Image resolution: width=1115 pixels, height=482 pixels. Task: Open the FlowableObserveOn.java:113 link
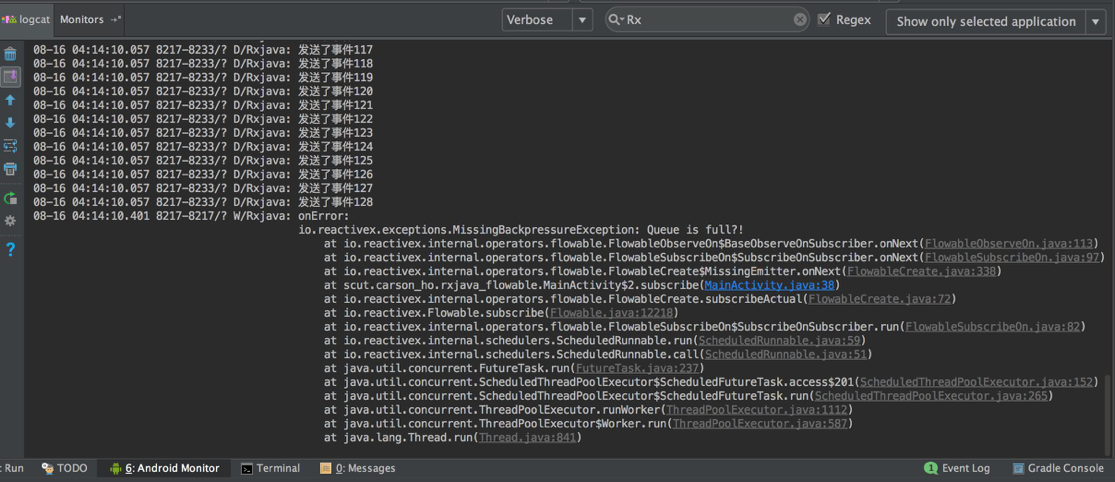[x=1010, y=243]
